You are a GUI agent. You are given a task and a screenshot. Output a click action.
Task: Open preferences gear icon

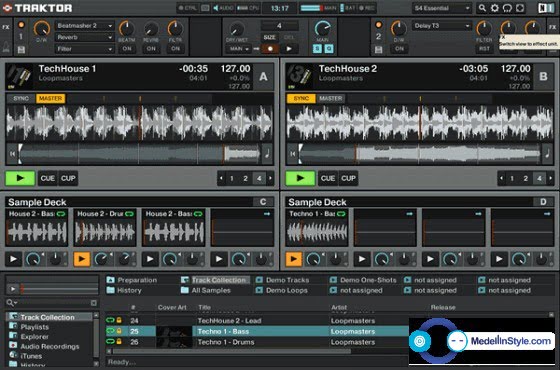495,8
